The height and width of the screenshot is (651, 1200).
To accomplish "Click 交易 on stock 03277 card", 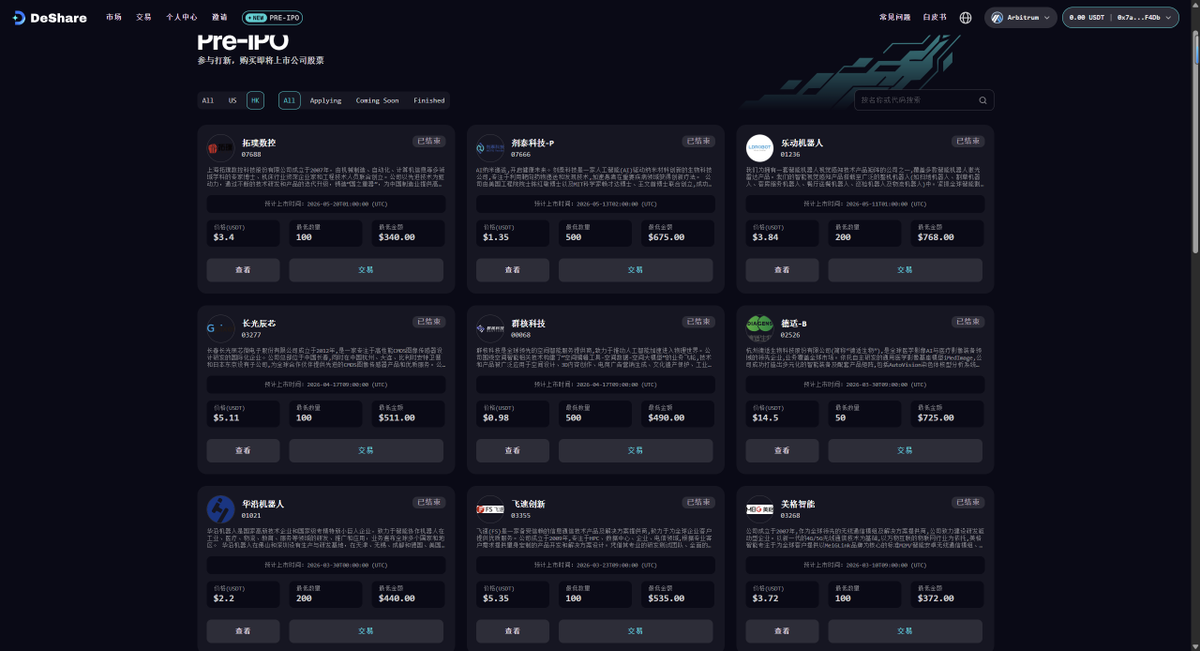I will pyautogui.click(x=366, y=450).
